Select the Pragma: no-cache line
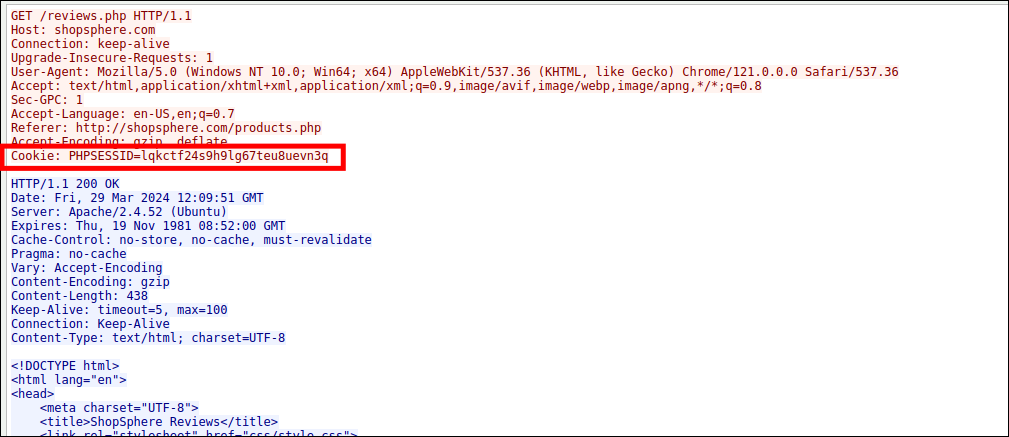Screen dimensions: 1009x437 point(69,254)
